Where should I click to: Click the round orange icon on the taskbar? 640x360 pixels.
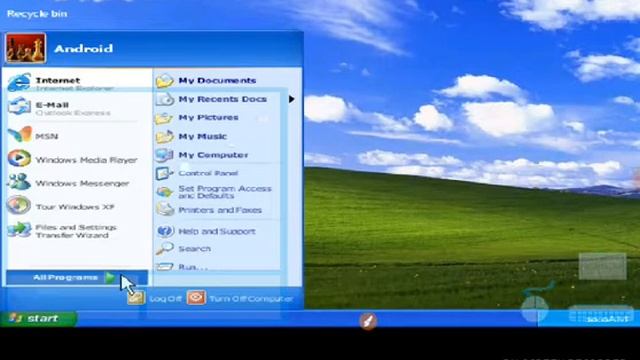click(368, 321)
